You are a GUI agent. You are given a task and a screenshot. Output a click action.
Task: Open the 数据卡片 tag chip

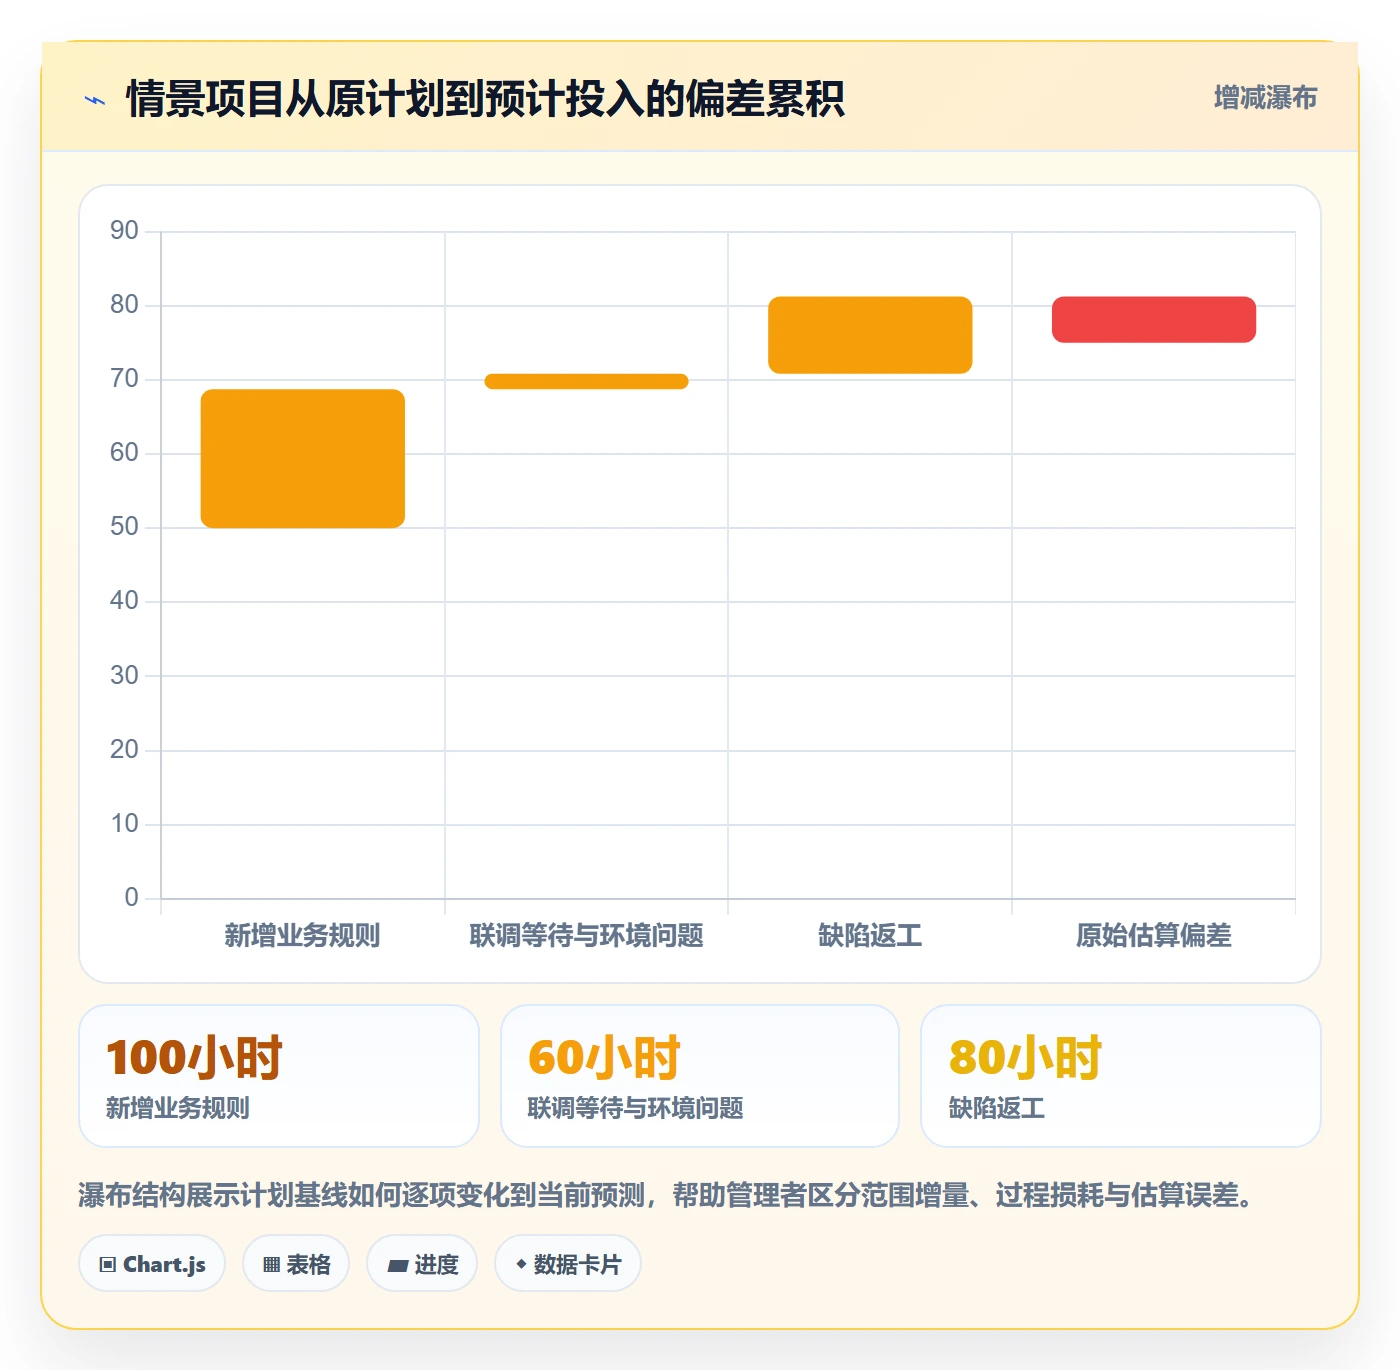(568, 1264)
